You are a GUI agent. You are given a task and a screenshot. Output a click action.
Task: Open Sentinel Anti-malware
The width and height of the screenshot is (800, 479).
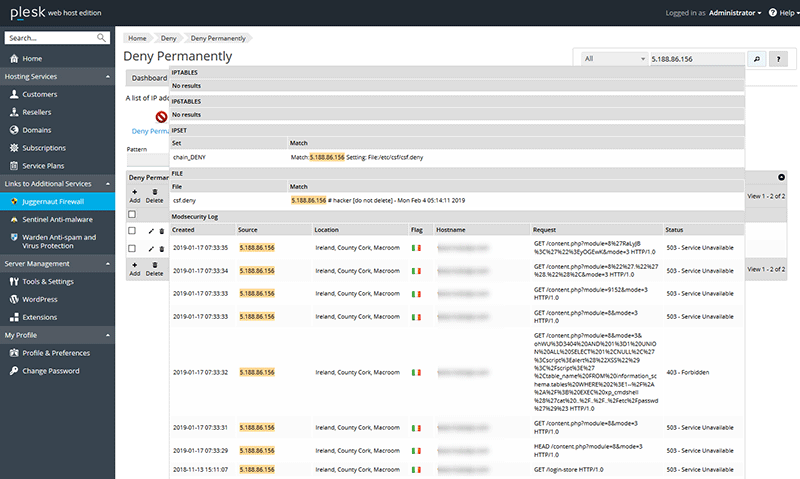click(57, 219)
